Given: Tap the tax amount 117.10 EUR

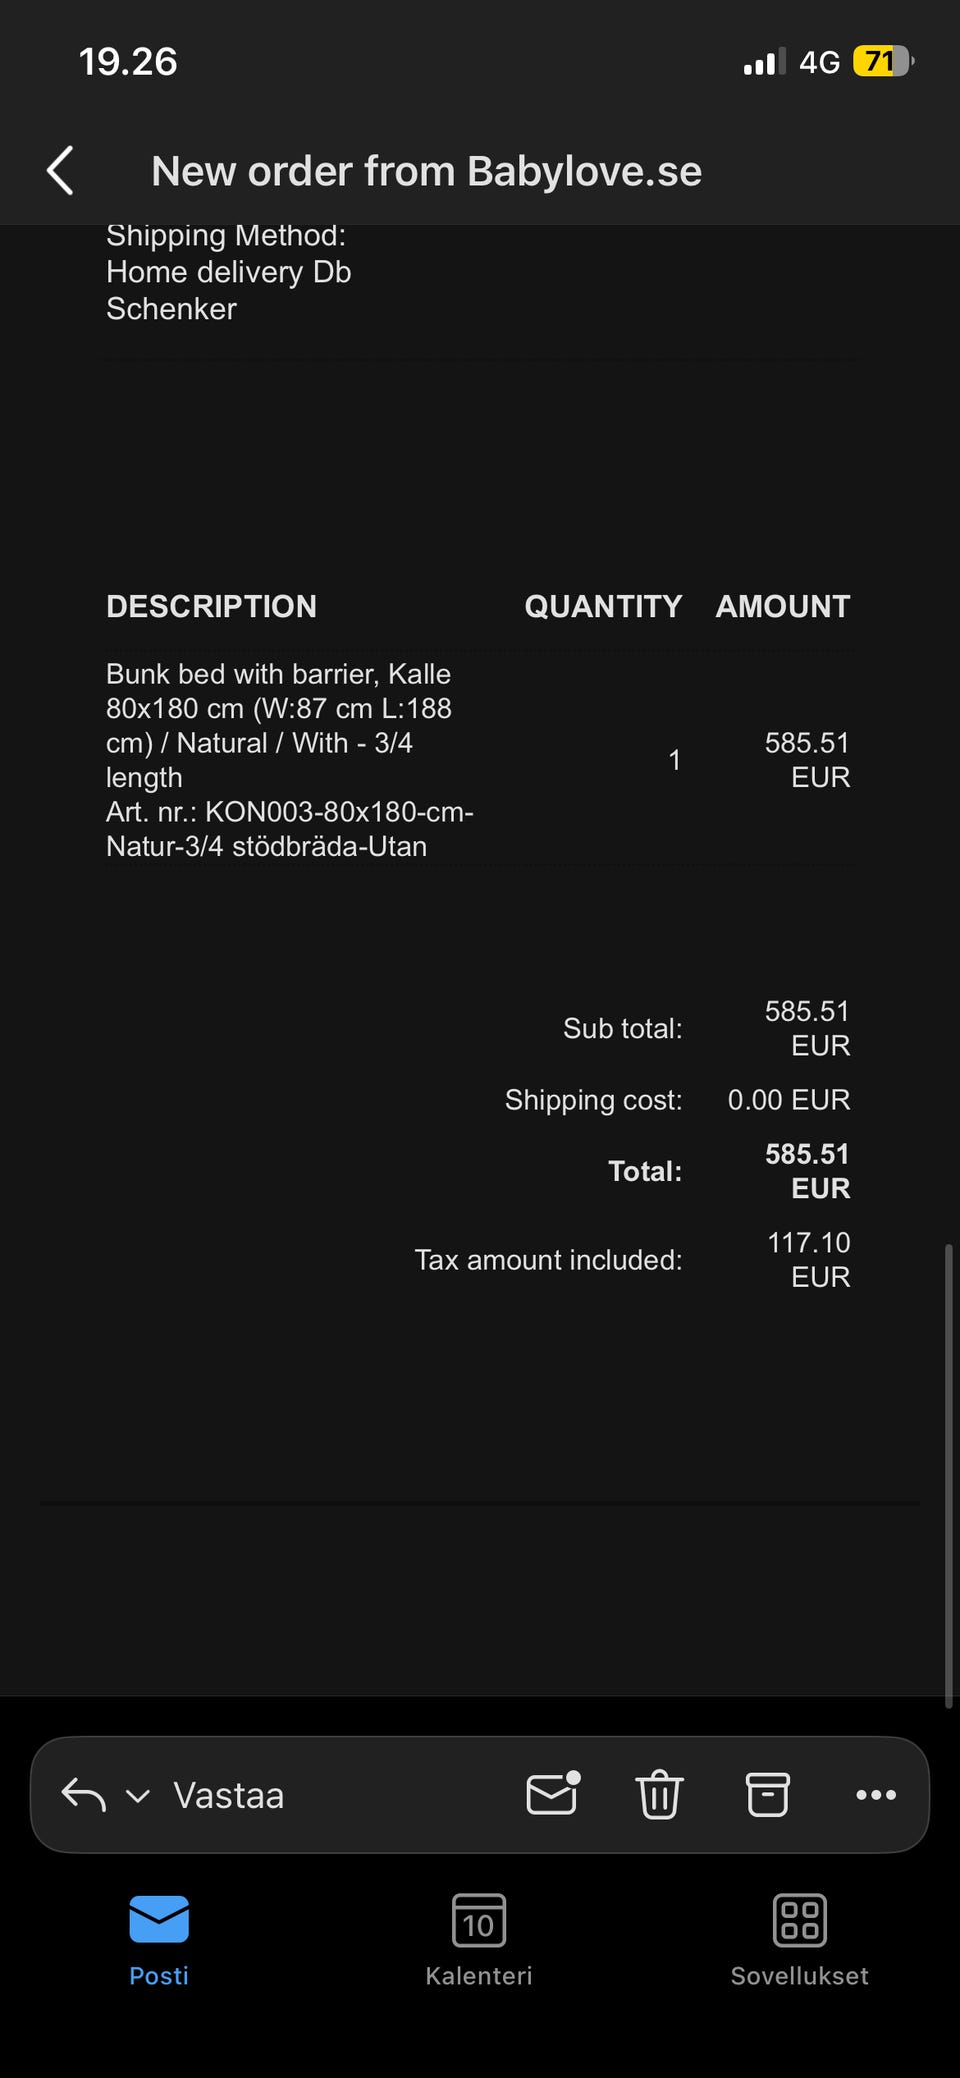Looking at the screenshot, I should (808, 1260).
